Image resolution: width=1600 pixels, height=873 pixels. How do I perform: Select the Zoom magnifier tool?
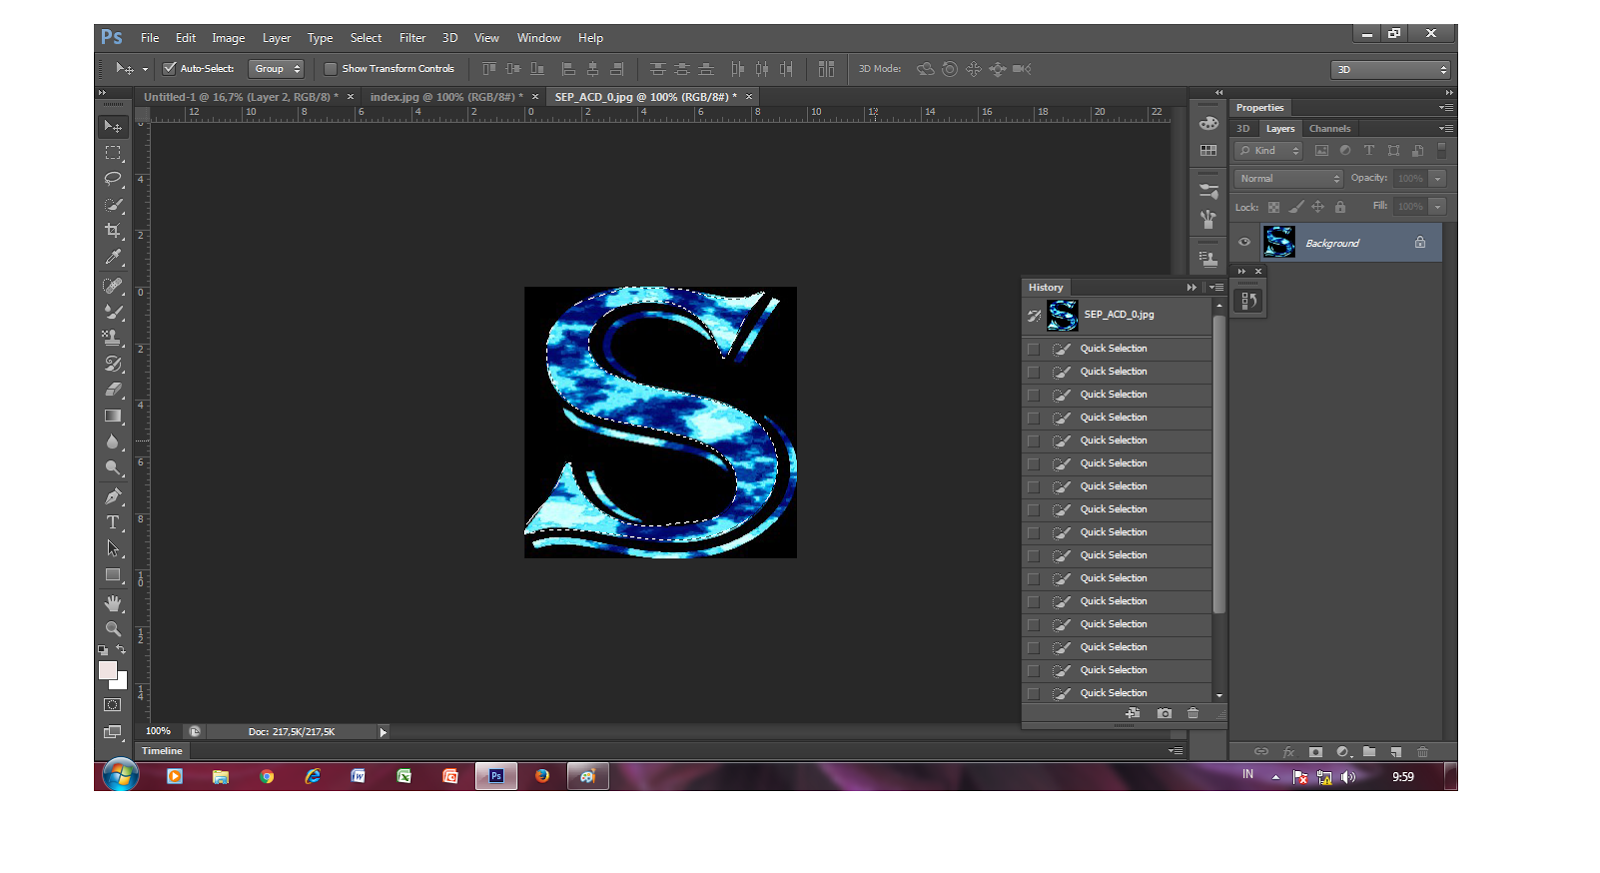point(113,630)
